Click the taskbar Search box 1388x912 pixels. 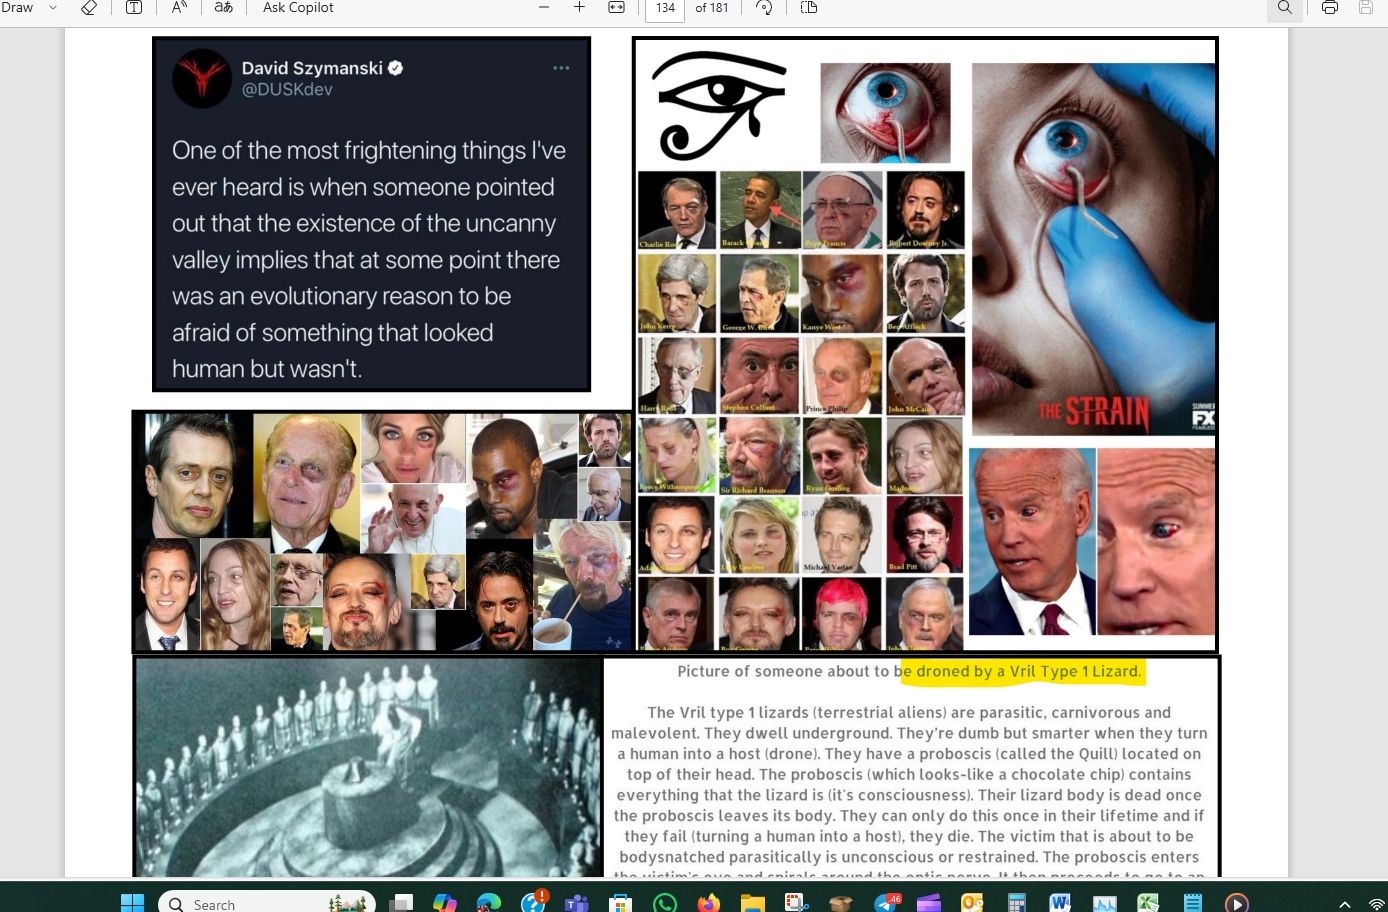pos(266,903)
